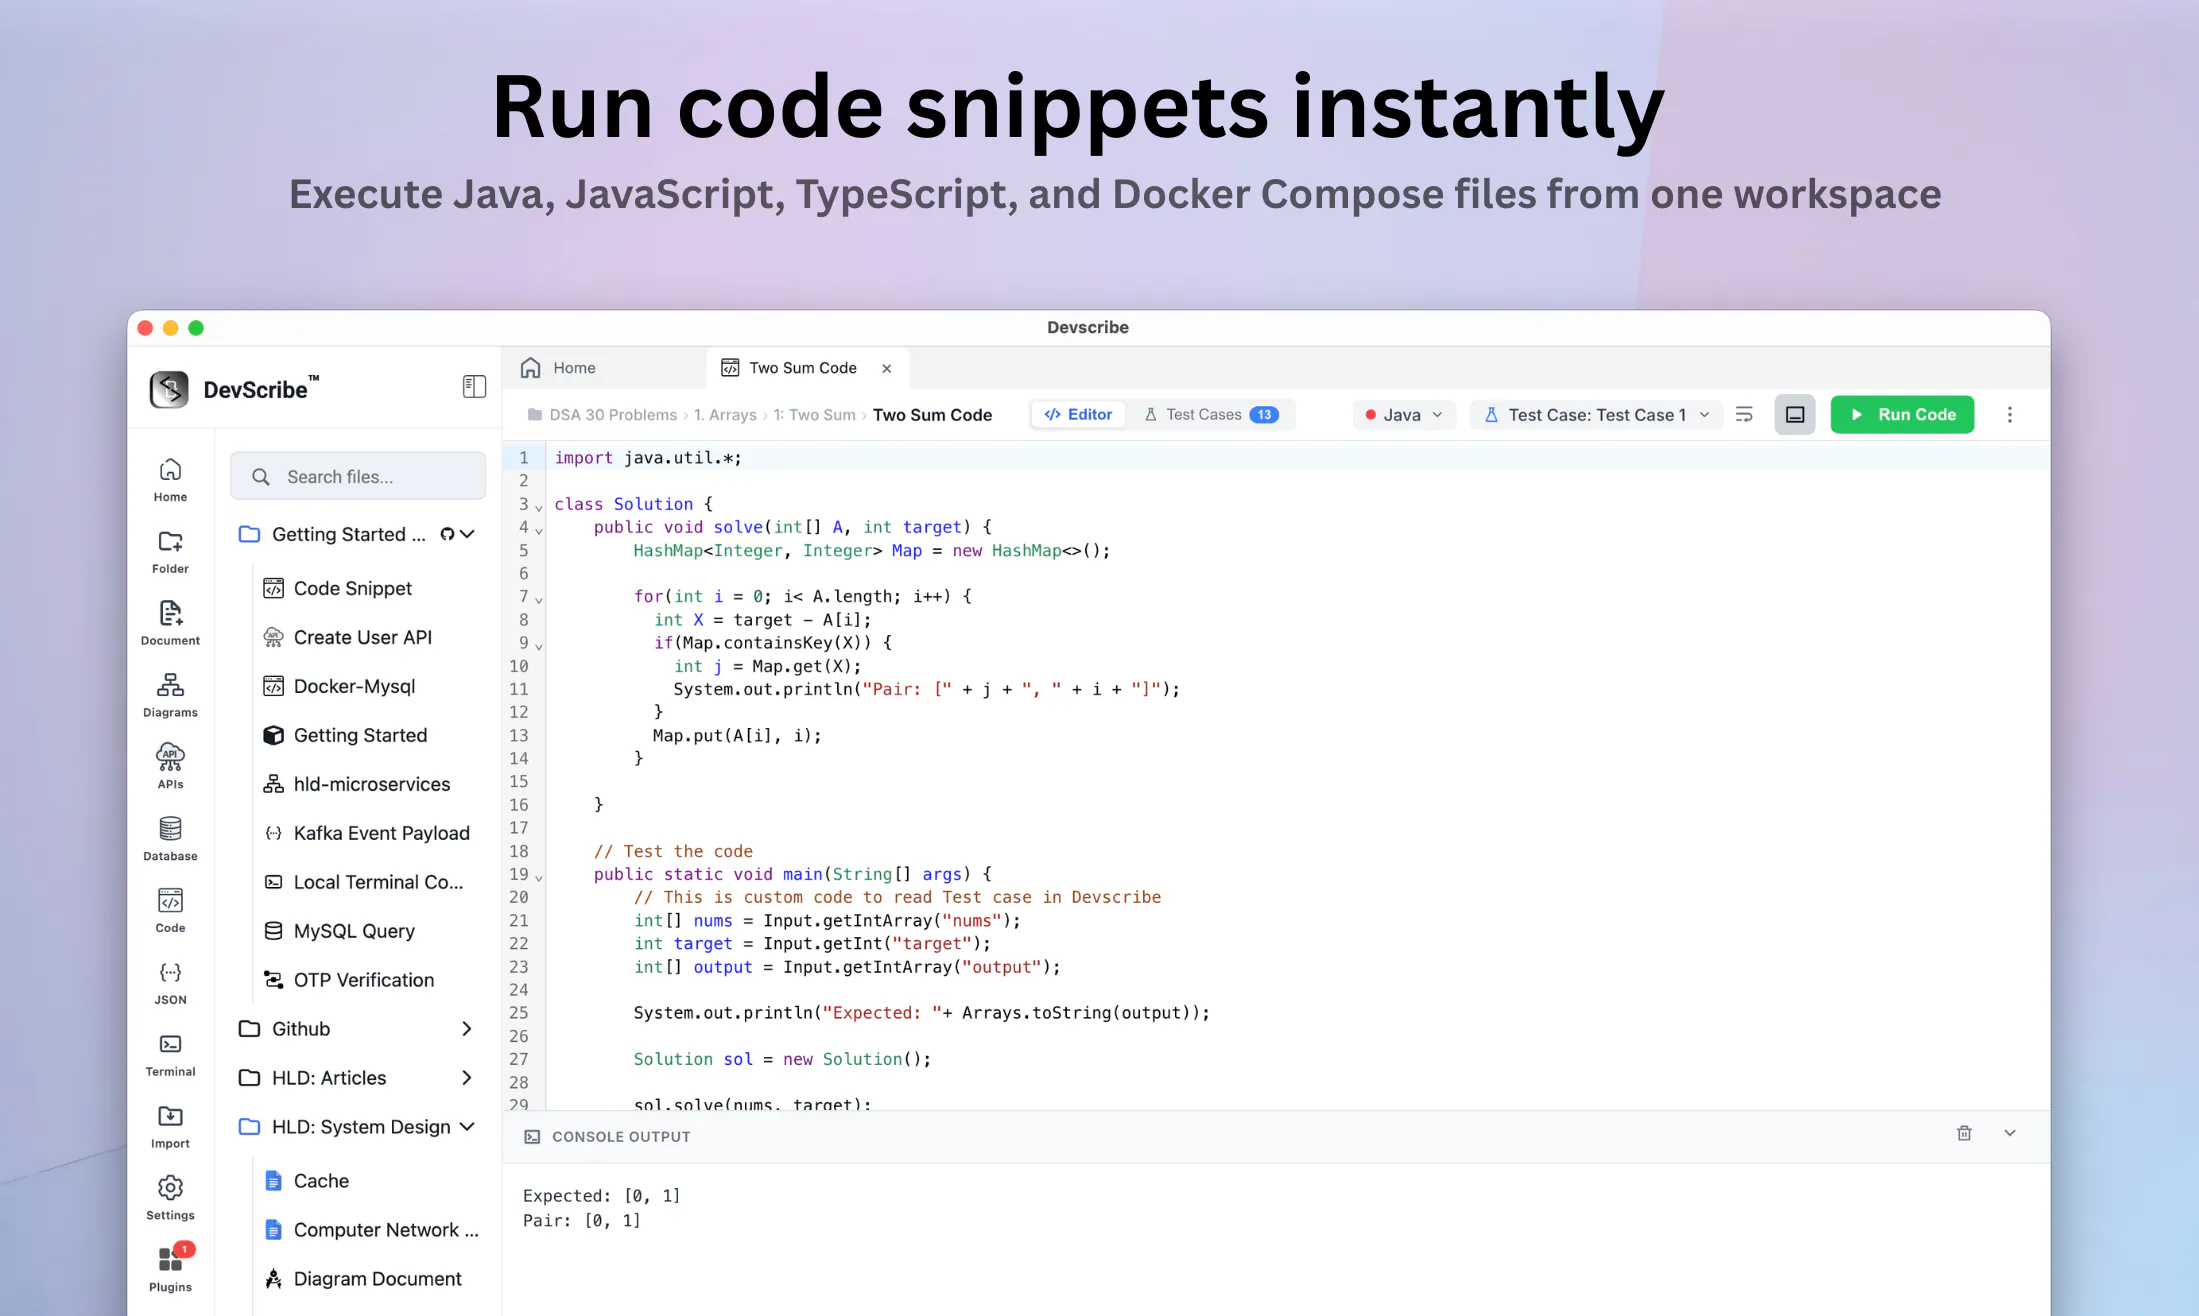Click the CONSOLE OUTPUT header label
This screenshot has height=1316, width=2199.
[621, 1137]
